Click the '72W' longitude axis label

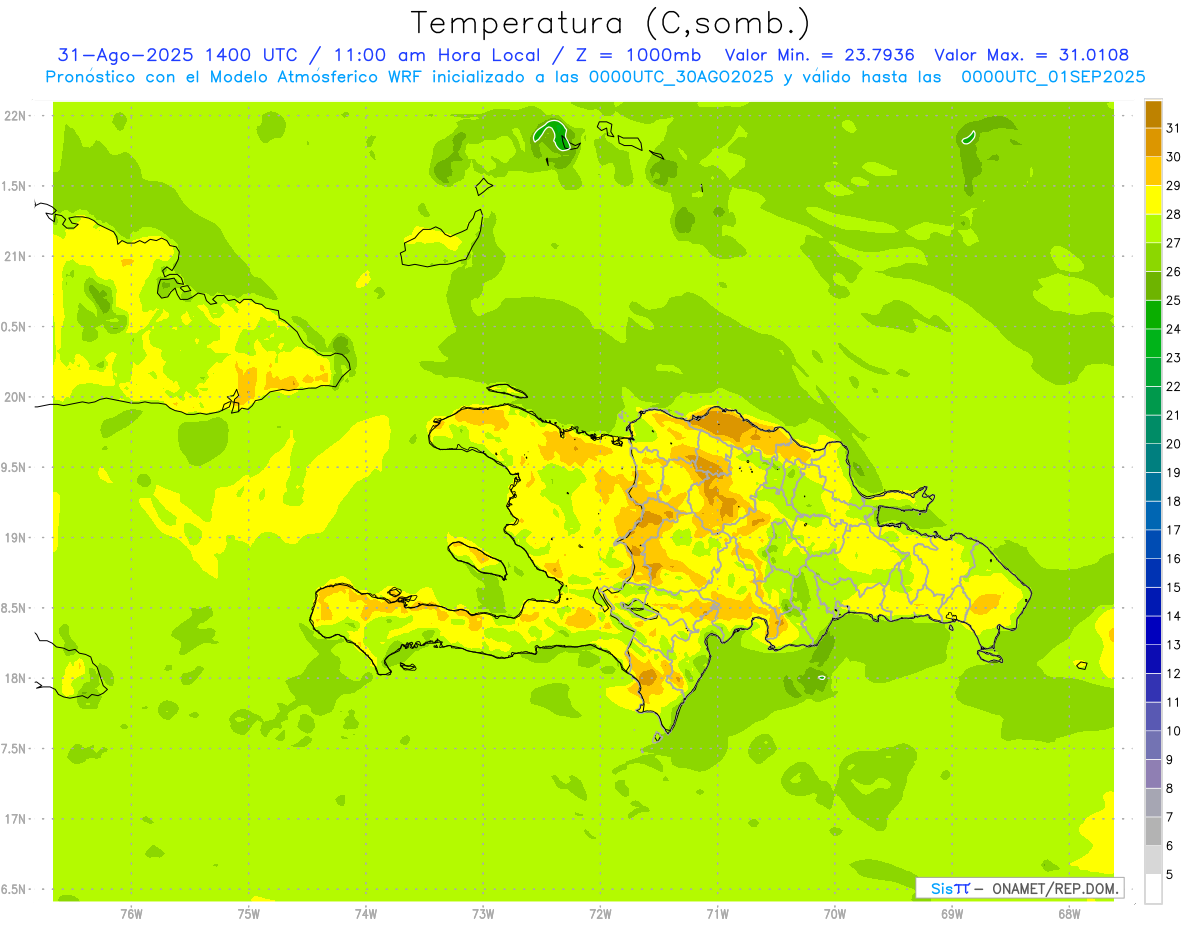point(600,914)
